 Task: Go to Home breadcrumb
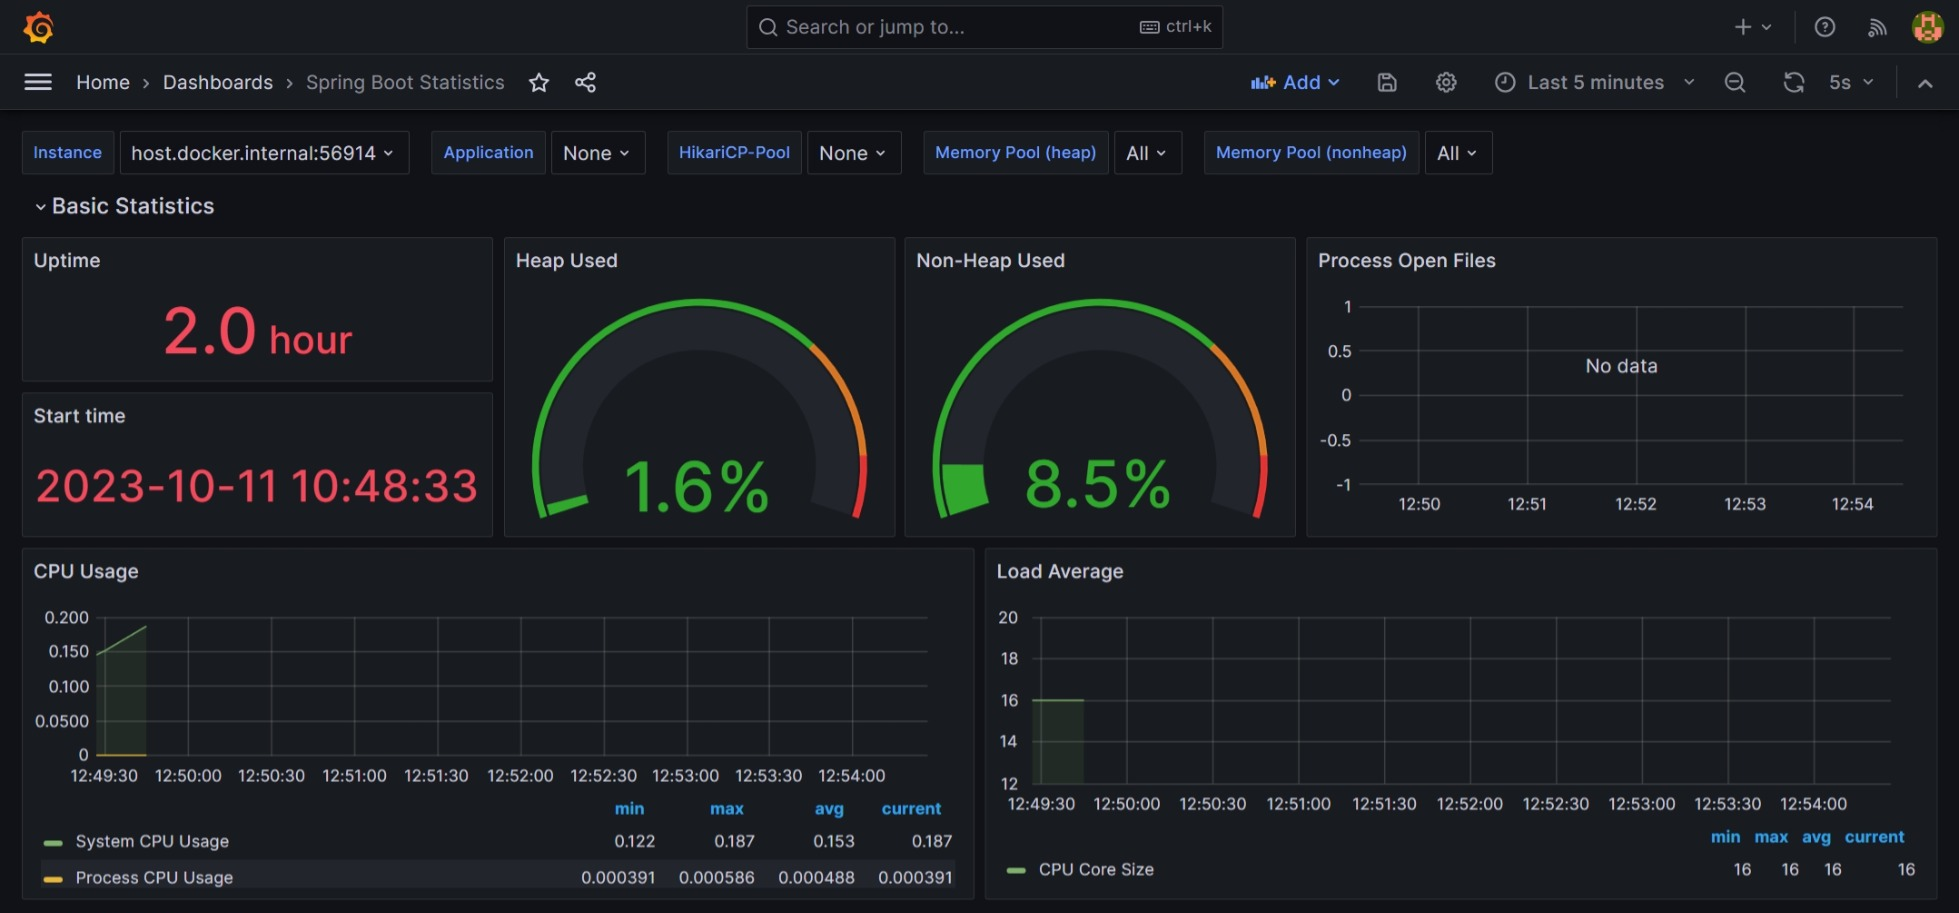pyautogui.click(x=103, y=83)
